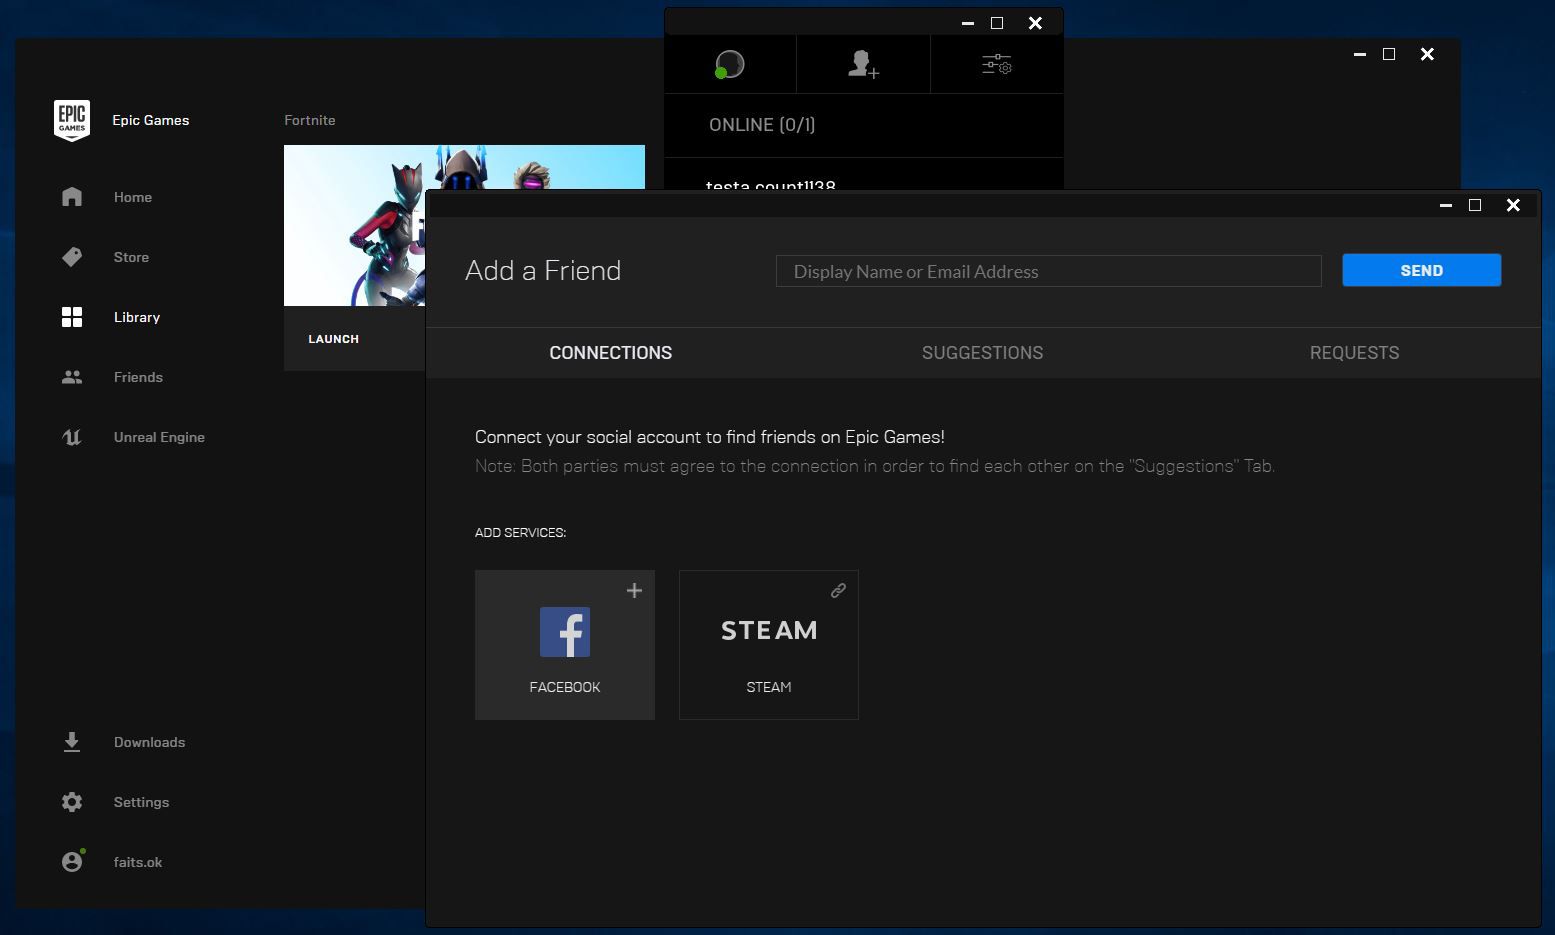Switch to the Requests tab
Viewport: 1555px width, 935px height.
tap(1355, 353)
